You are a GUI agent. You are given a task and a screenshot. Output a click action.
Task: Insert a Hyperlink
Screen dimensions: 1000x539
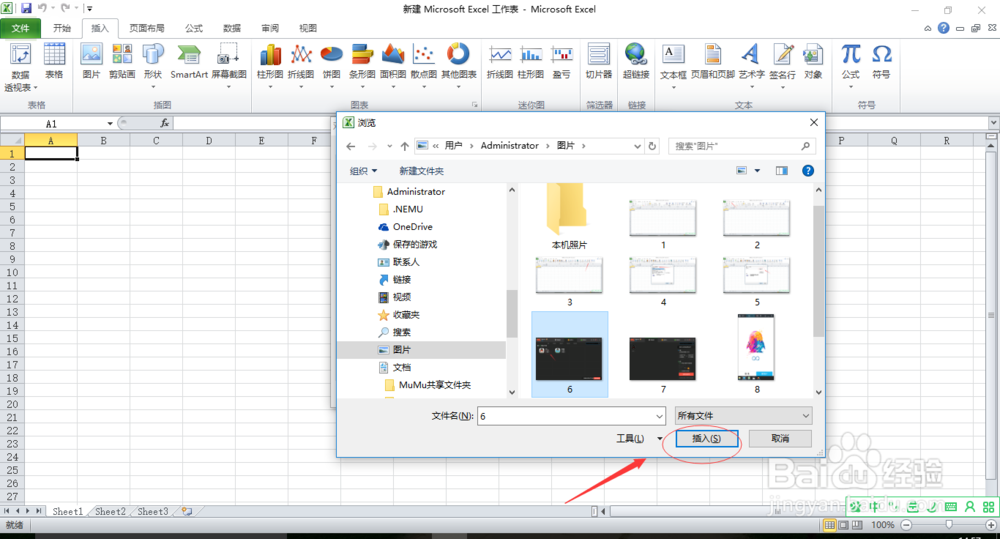pyautogui.click(x=636, y=61)
